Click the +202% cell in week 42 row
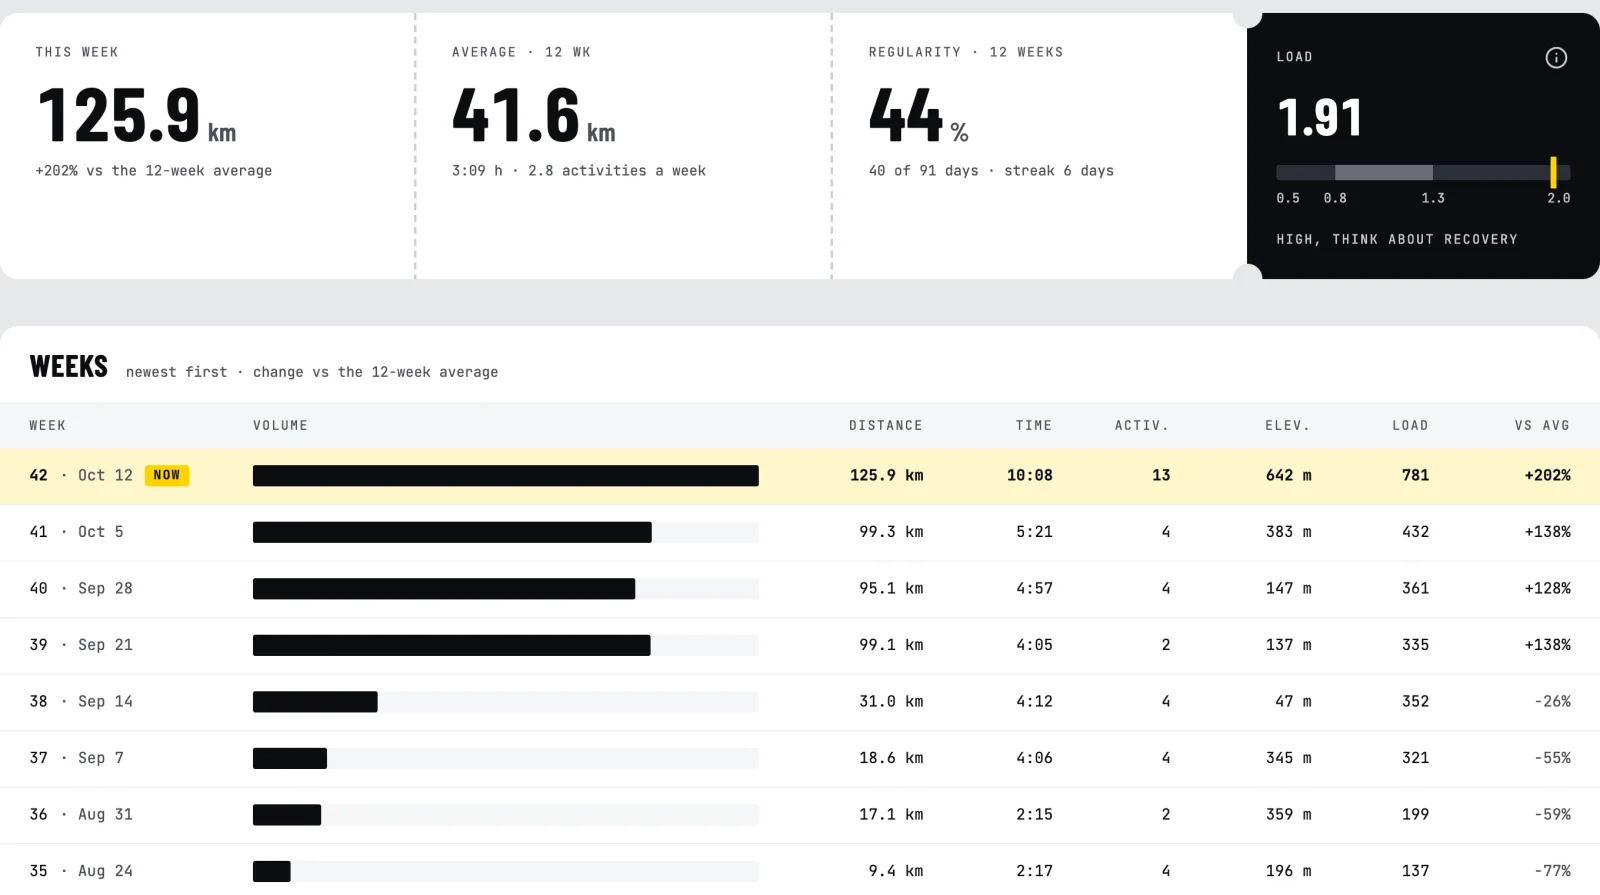Screen dimensions: 1600x895 click(1547, 475)
